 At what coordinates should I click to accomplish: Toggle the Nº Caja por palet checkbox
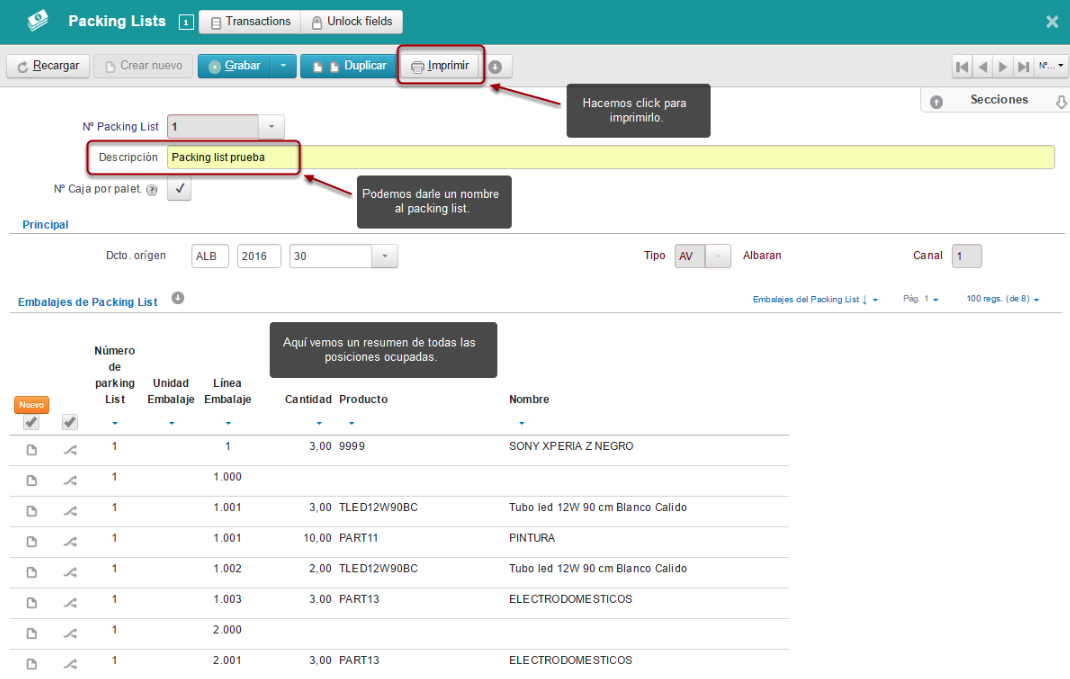[179, 189]
